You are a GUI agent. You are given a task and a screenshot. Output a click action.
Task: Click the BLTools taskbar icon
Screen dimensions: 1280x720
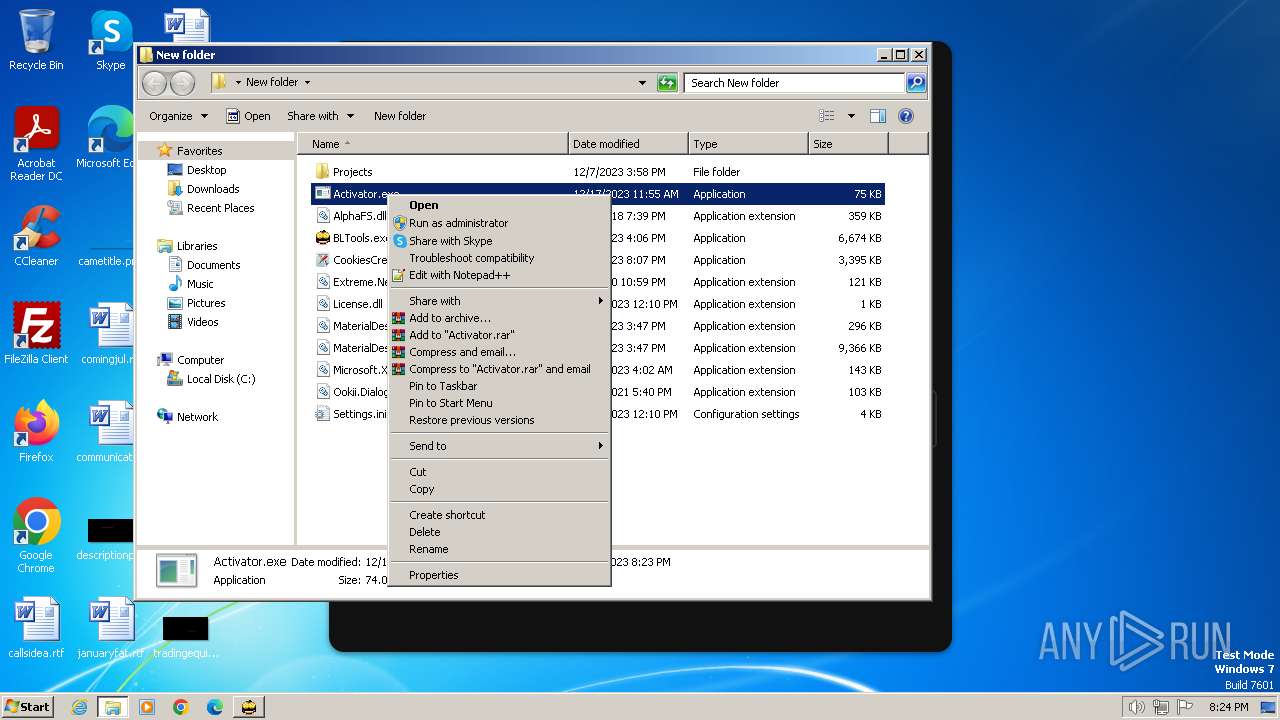tap(248, 707)
